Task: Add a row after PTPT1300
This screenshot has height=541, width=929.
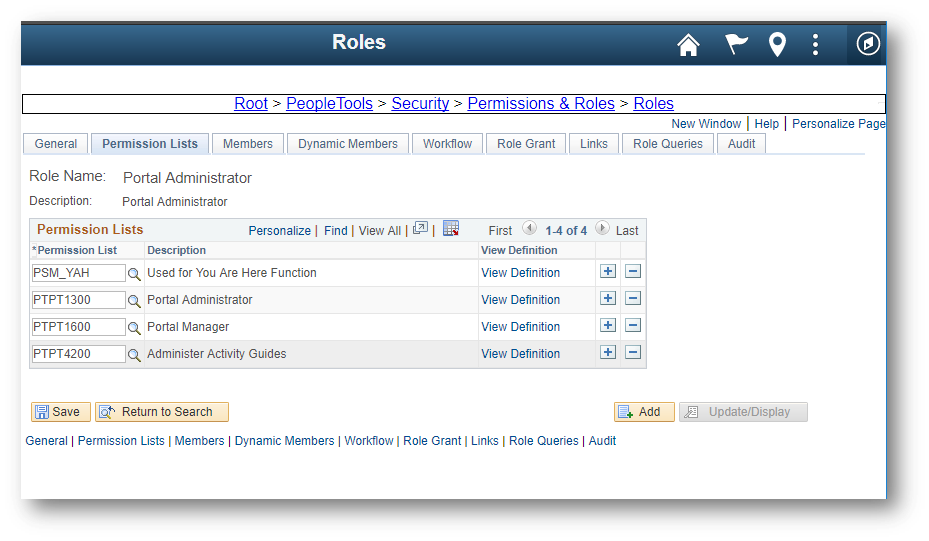Action: tap(608, 298)
